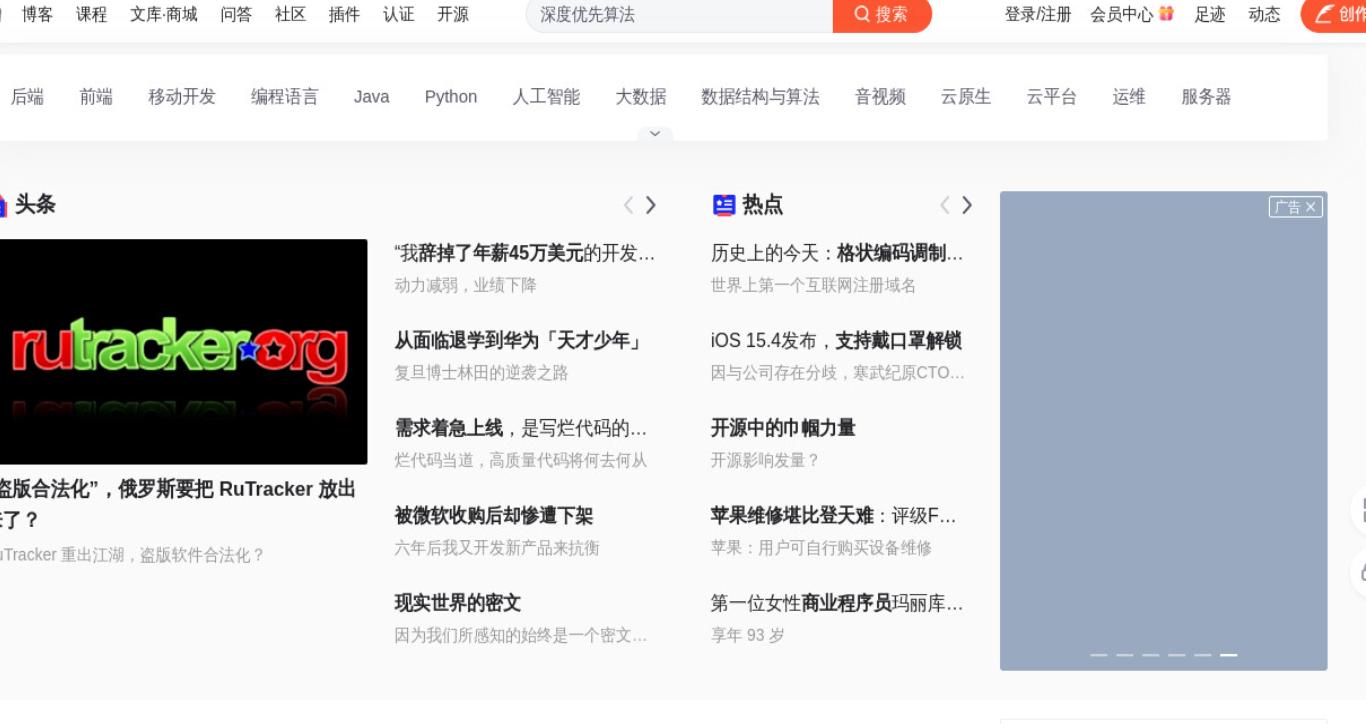Image resolution: width=1366 pixels, height=724 pixels.
Task: Click next arrow in 热点 section
Action: [967, 205]
